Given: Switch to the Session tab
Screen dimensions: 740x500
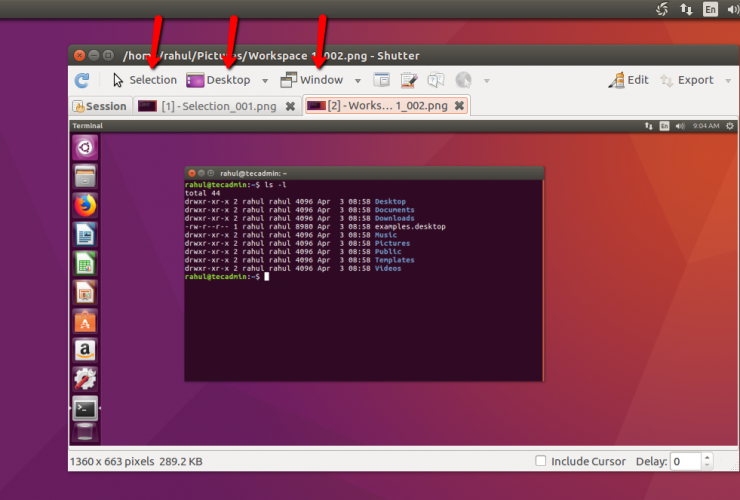Looking at the screenshot, I should click(x=100, y=106).
